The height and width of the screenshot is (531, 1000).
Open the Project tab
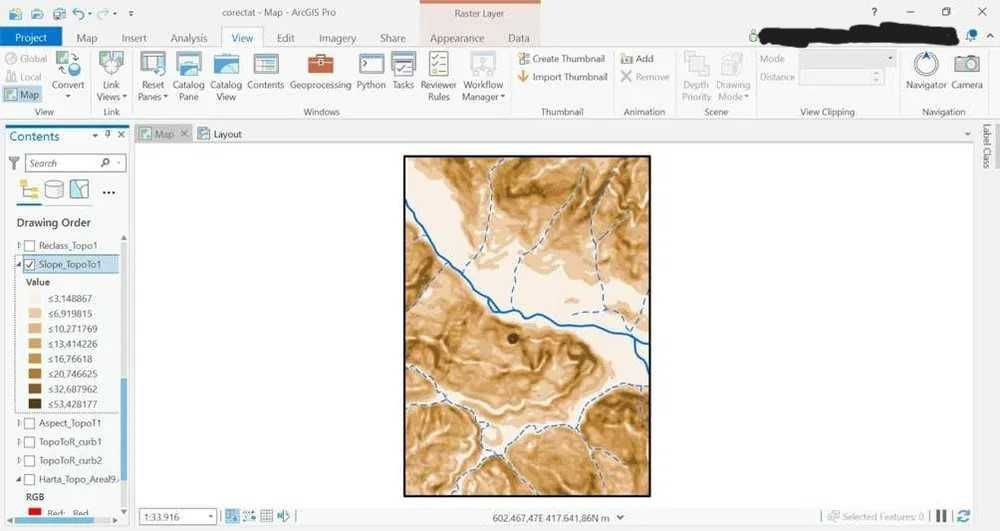pos(31,38)
